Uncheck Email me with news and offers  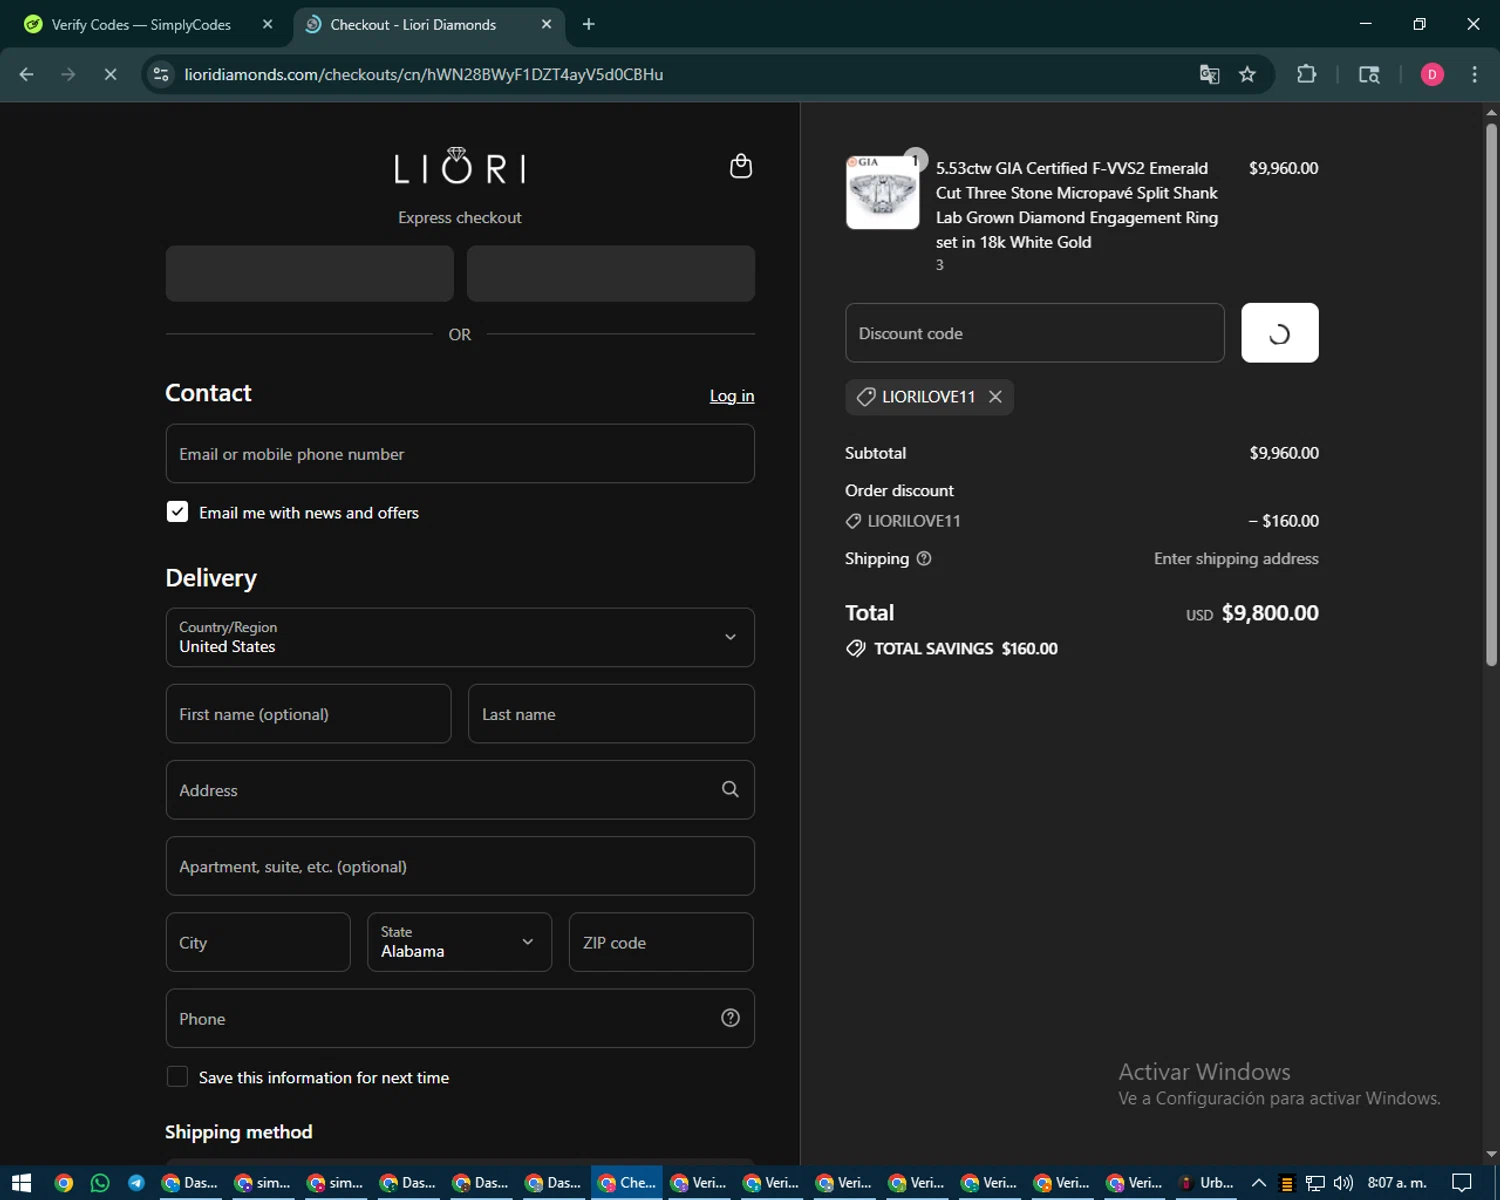(x=177, y=512)
